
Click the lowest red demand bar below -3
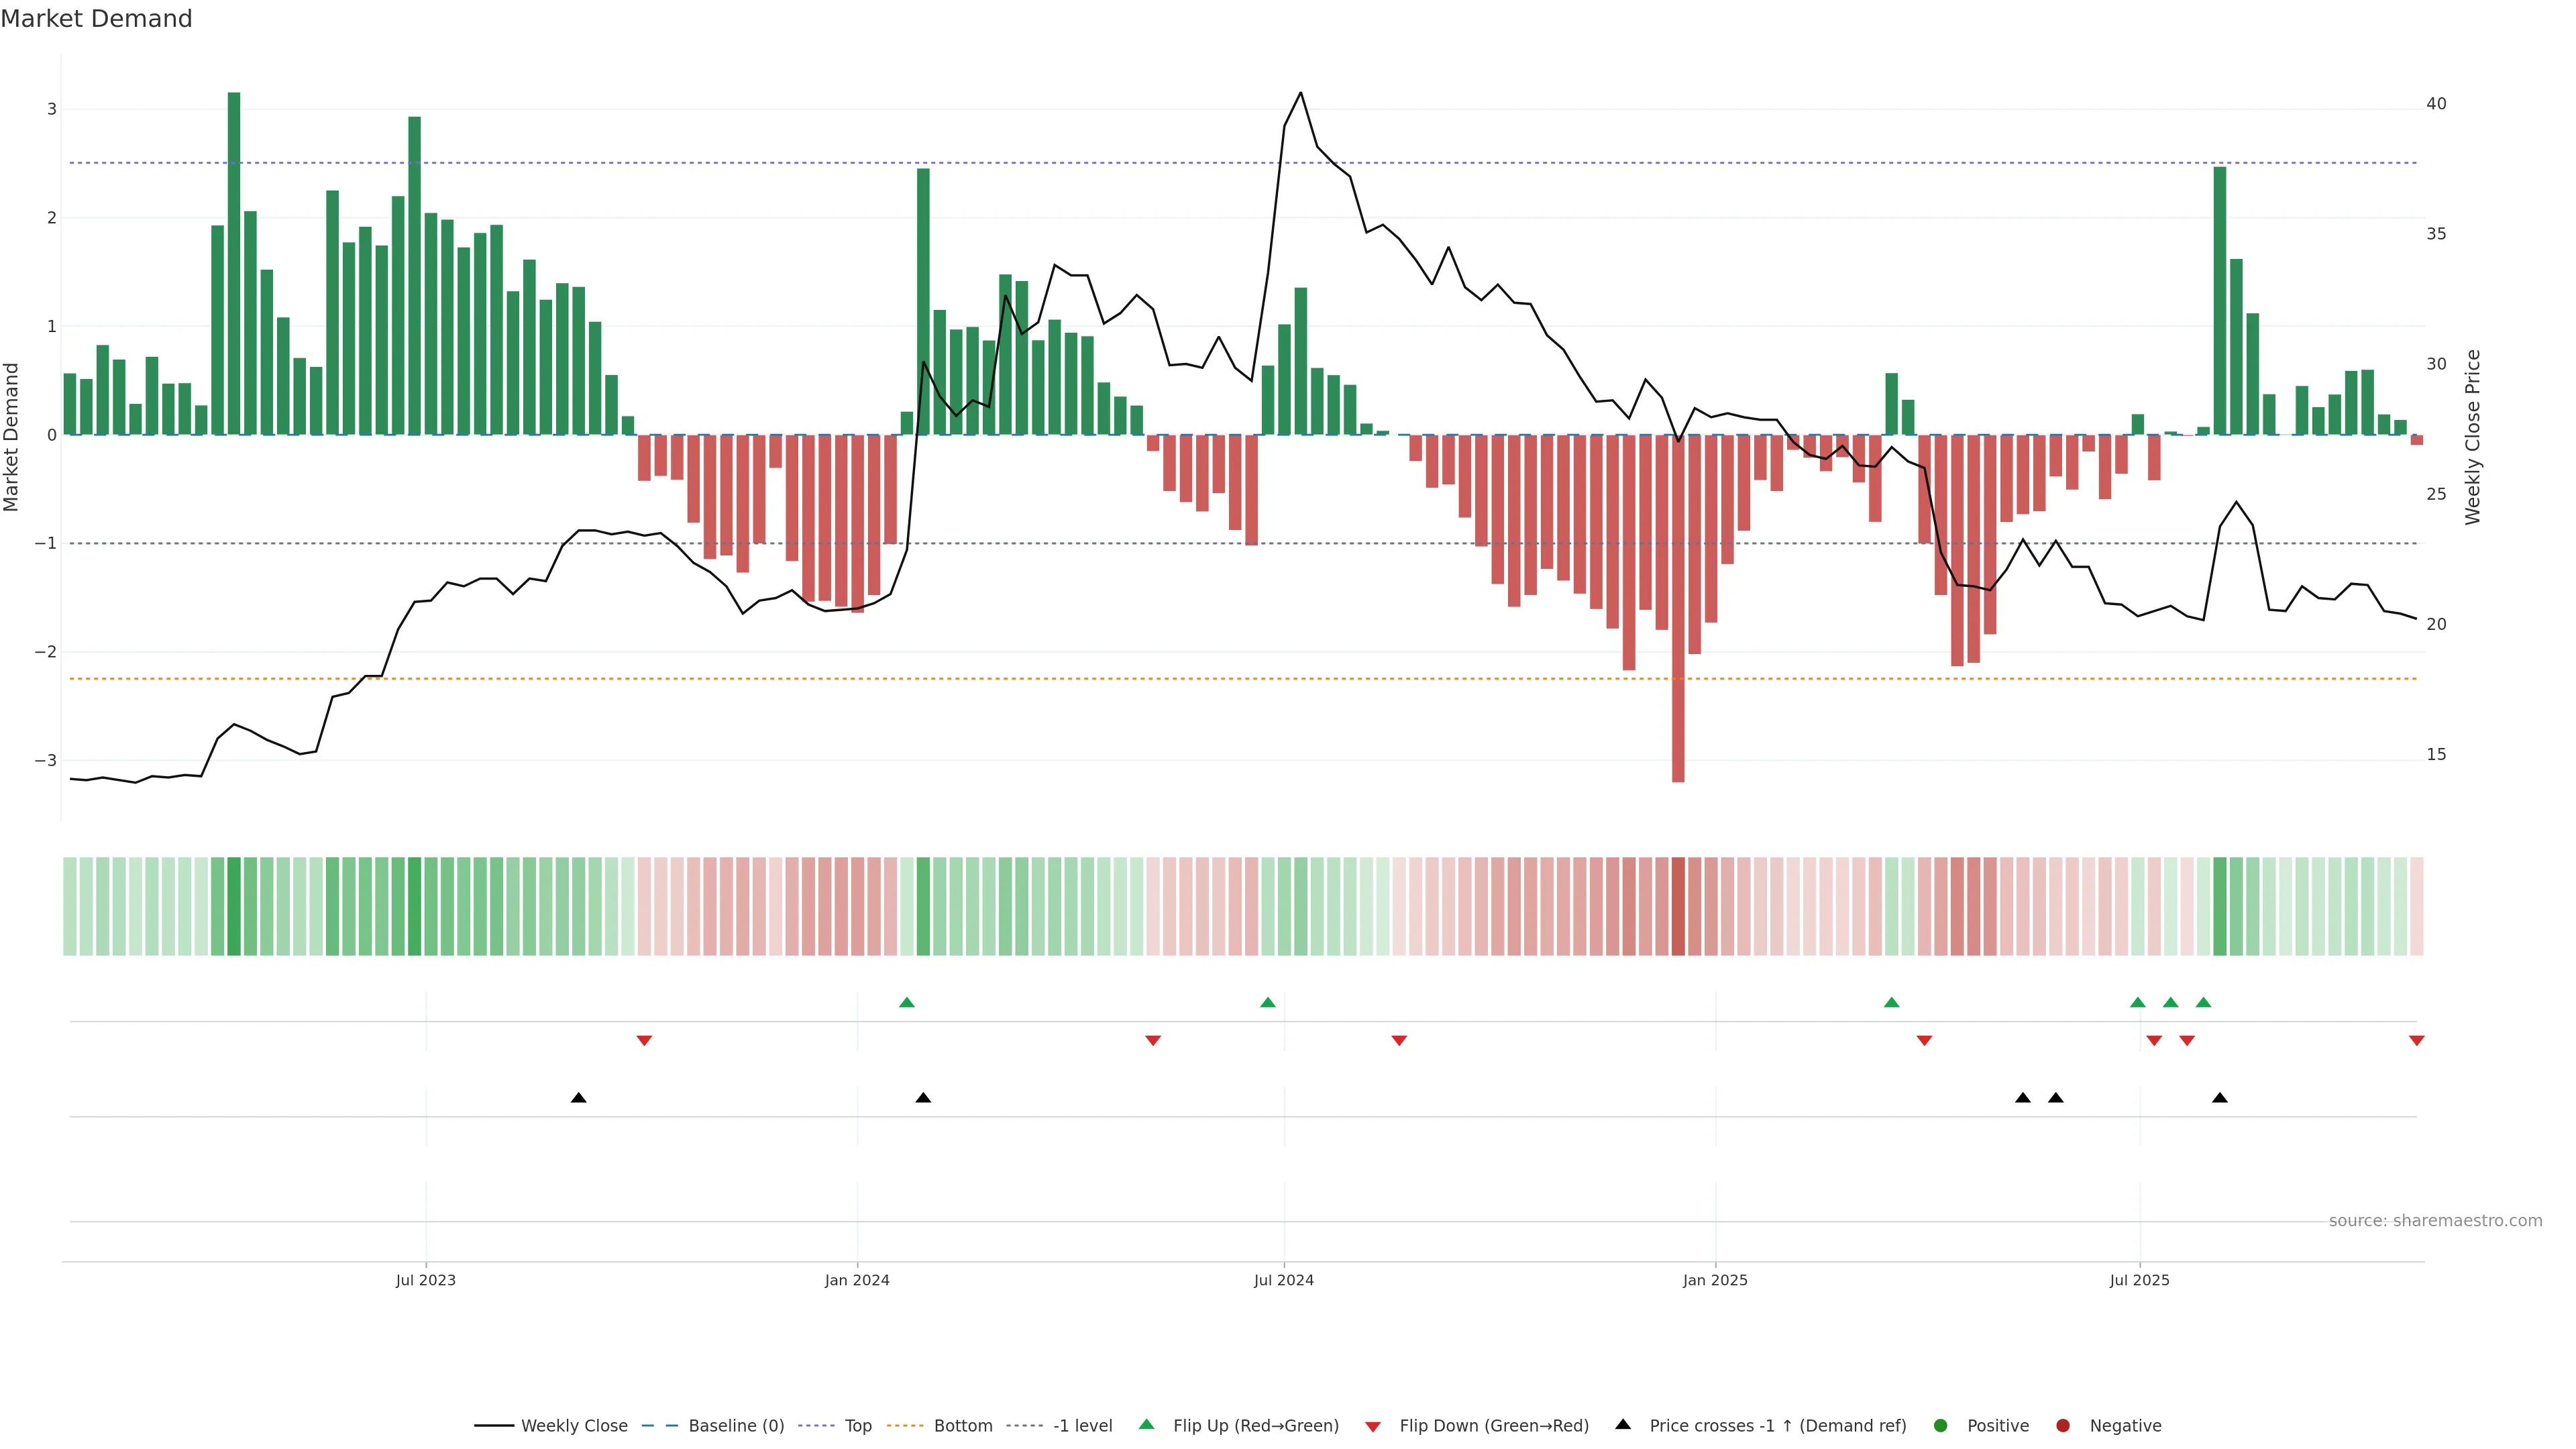pyautogui.click(x=1678, y=607)
